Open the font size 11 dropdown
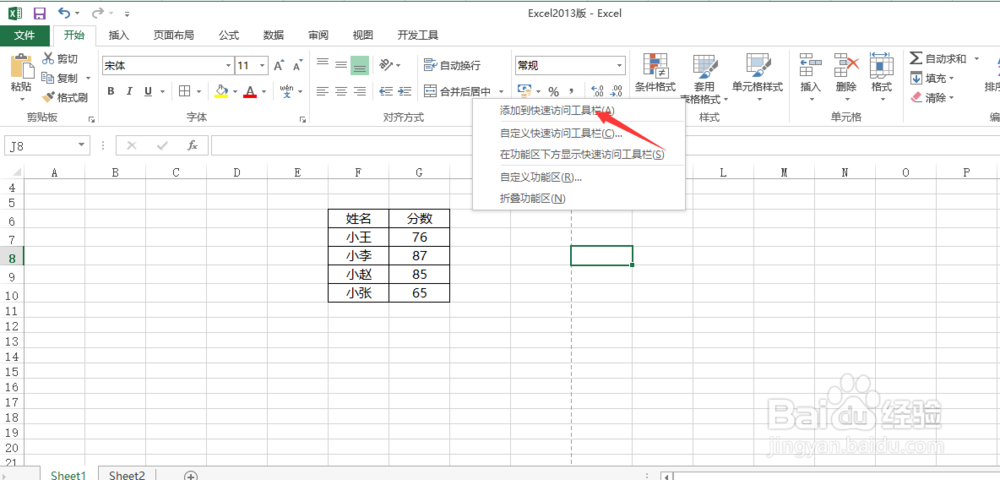Screen dimensions: 1000x480 pos(263,65)
